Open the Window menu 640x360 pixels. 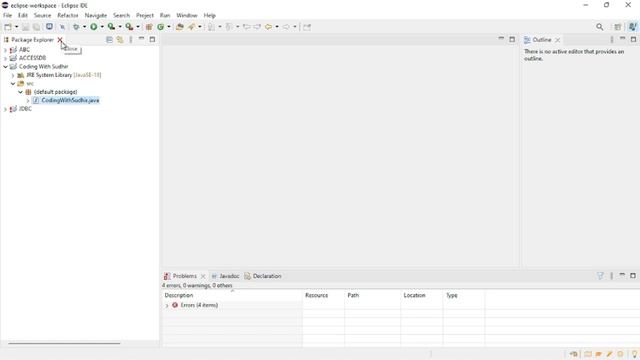tap(187, 16)
